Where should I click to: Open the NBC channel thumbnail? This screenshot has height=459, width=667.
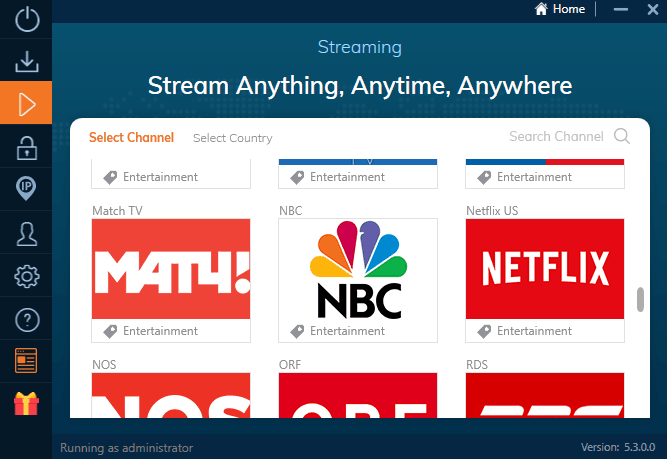tap(357, 269)
